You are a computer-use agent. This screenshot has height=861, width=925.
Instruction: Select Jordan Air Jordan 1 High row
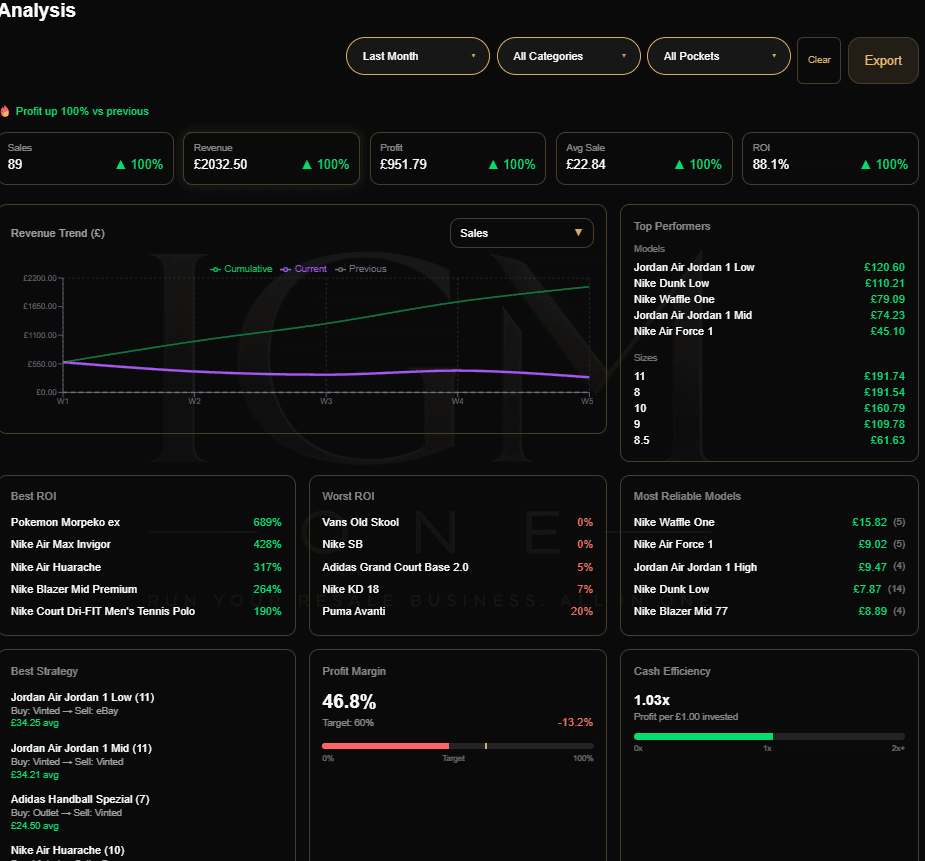[x=769, y=567]
